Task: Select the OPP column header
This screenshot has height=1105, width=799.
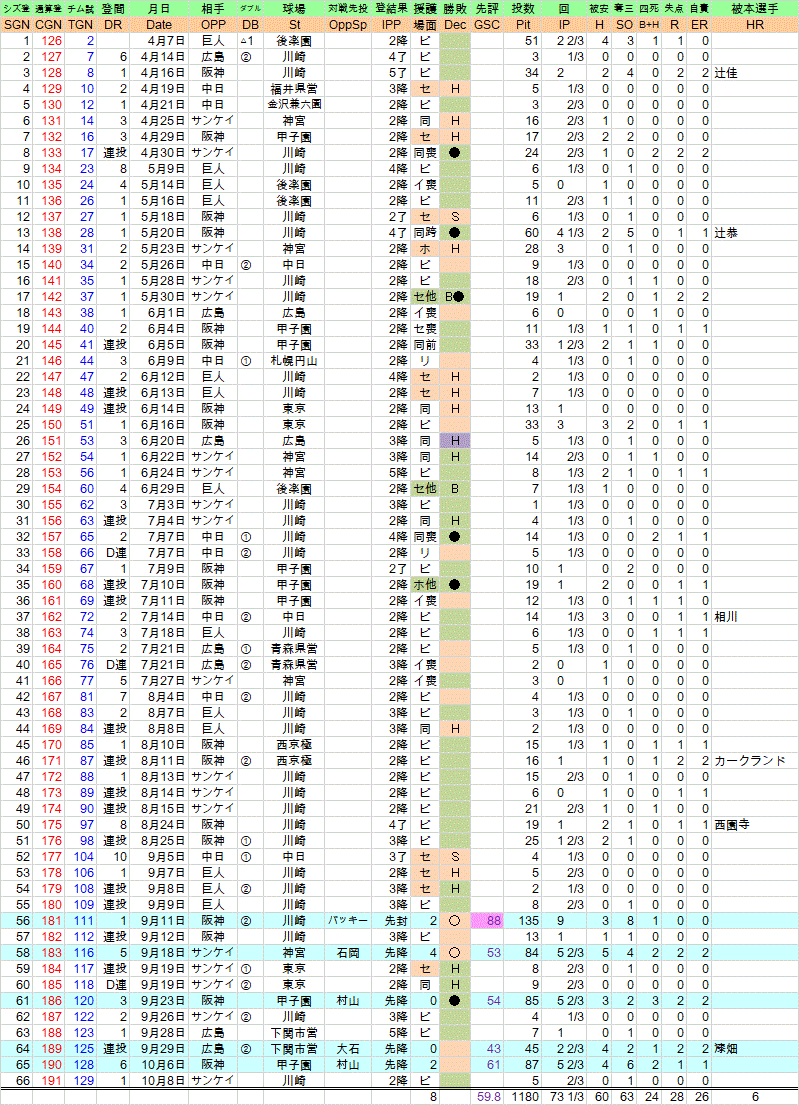Action: coord(212,25)
